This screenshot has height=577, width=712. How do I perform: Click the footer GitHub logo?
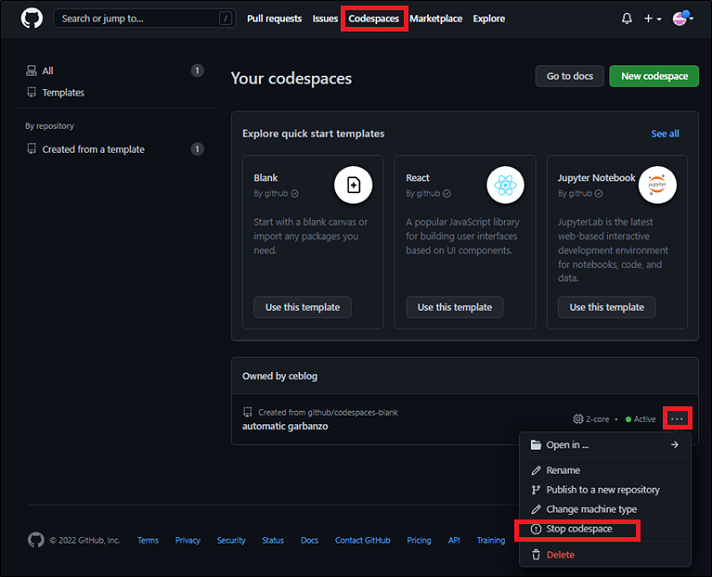[36, 540]
